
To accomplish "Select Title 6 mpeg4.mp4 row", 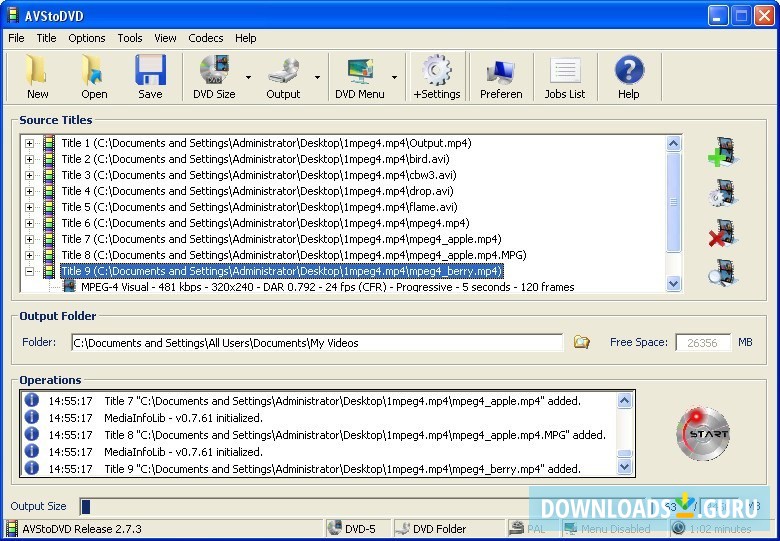I will click(265, 223).
